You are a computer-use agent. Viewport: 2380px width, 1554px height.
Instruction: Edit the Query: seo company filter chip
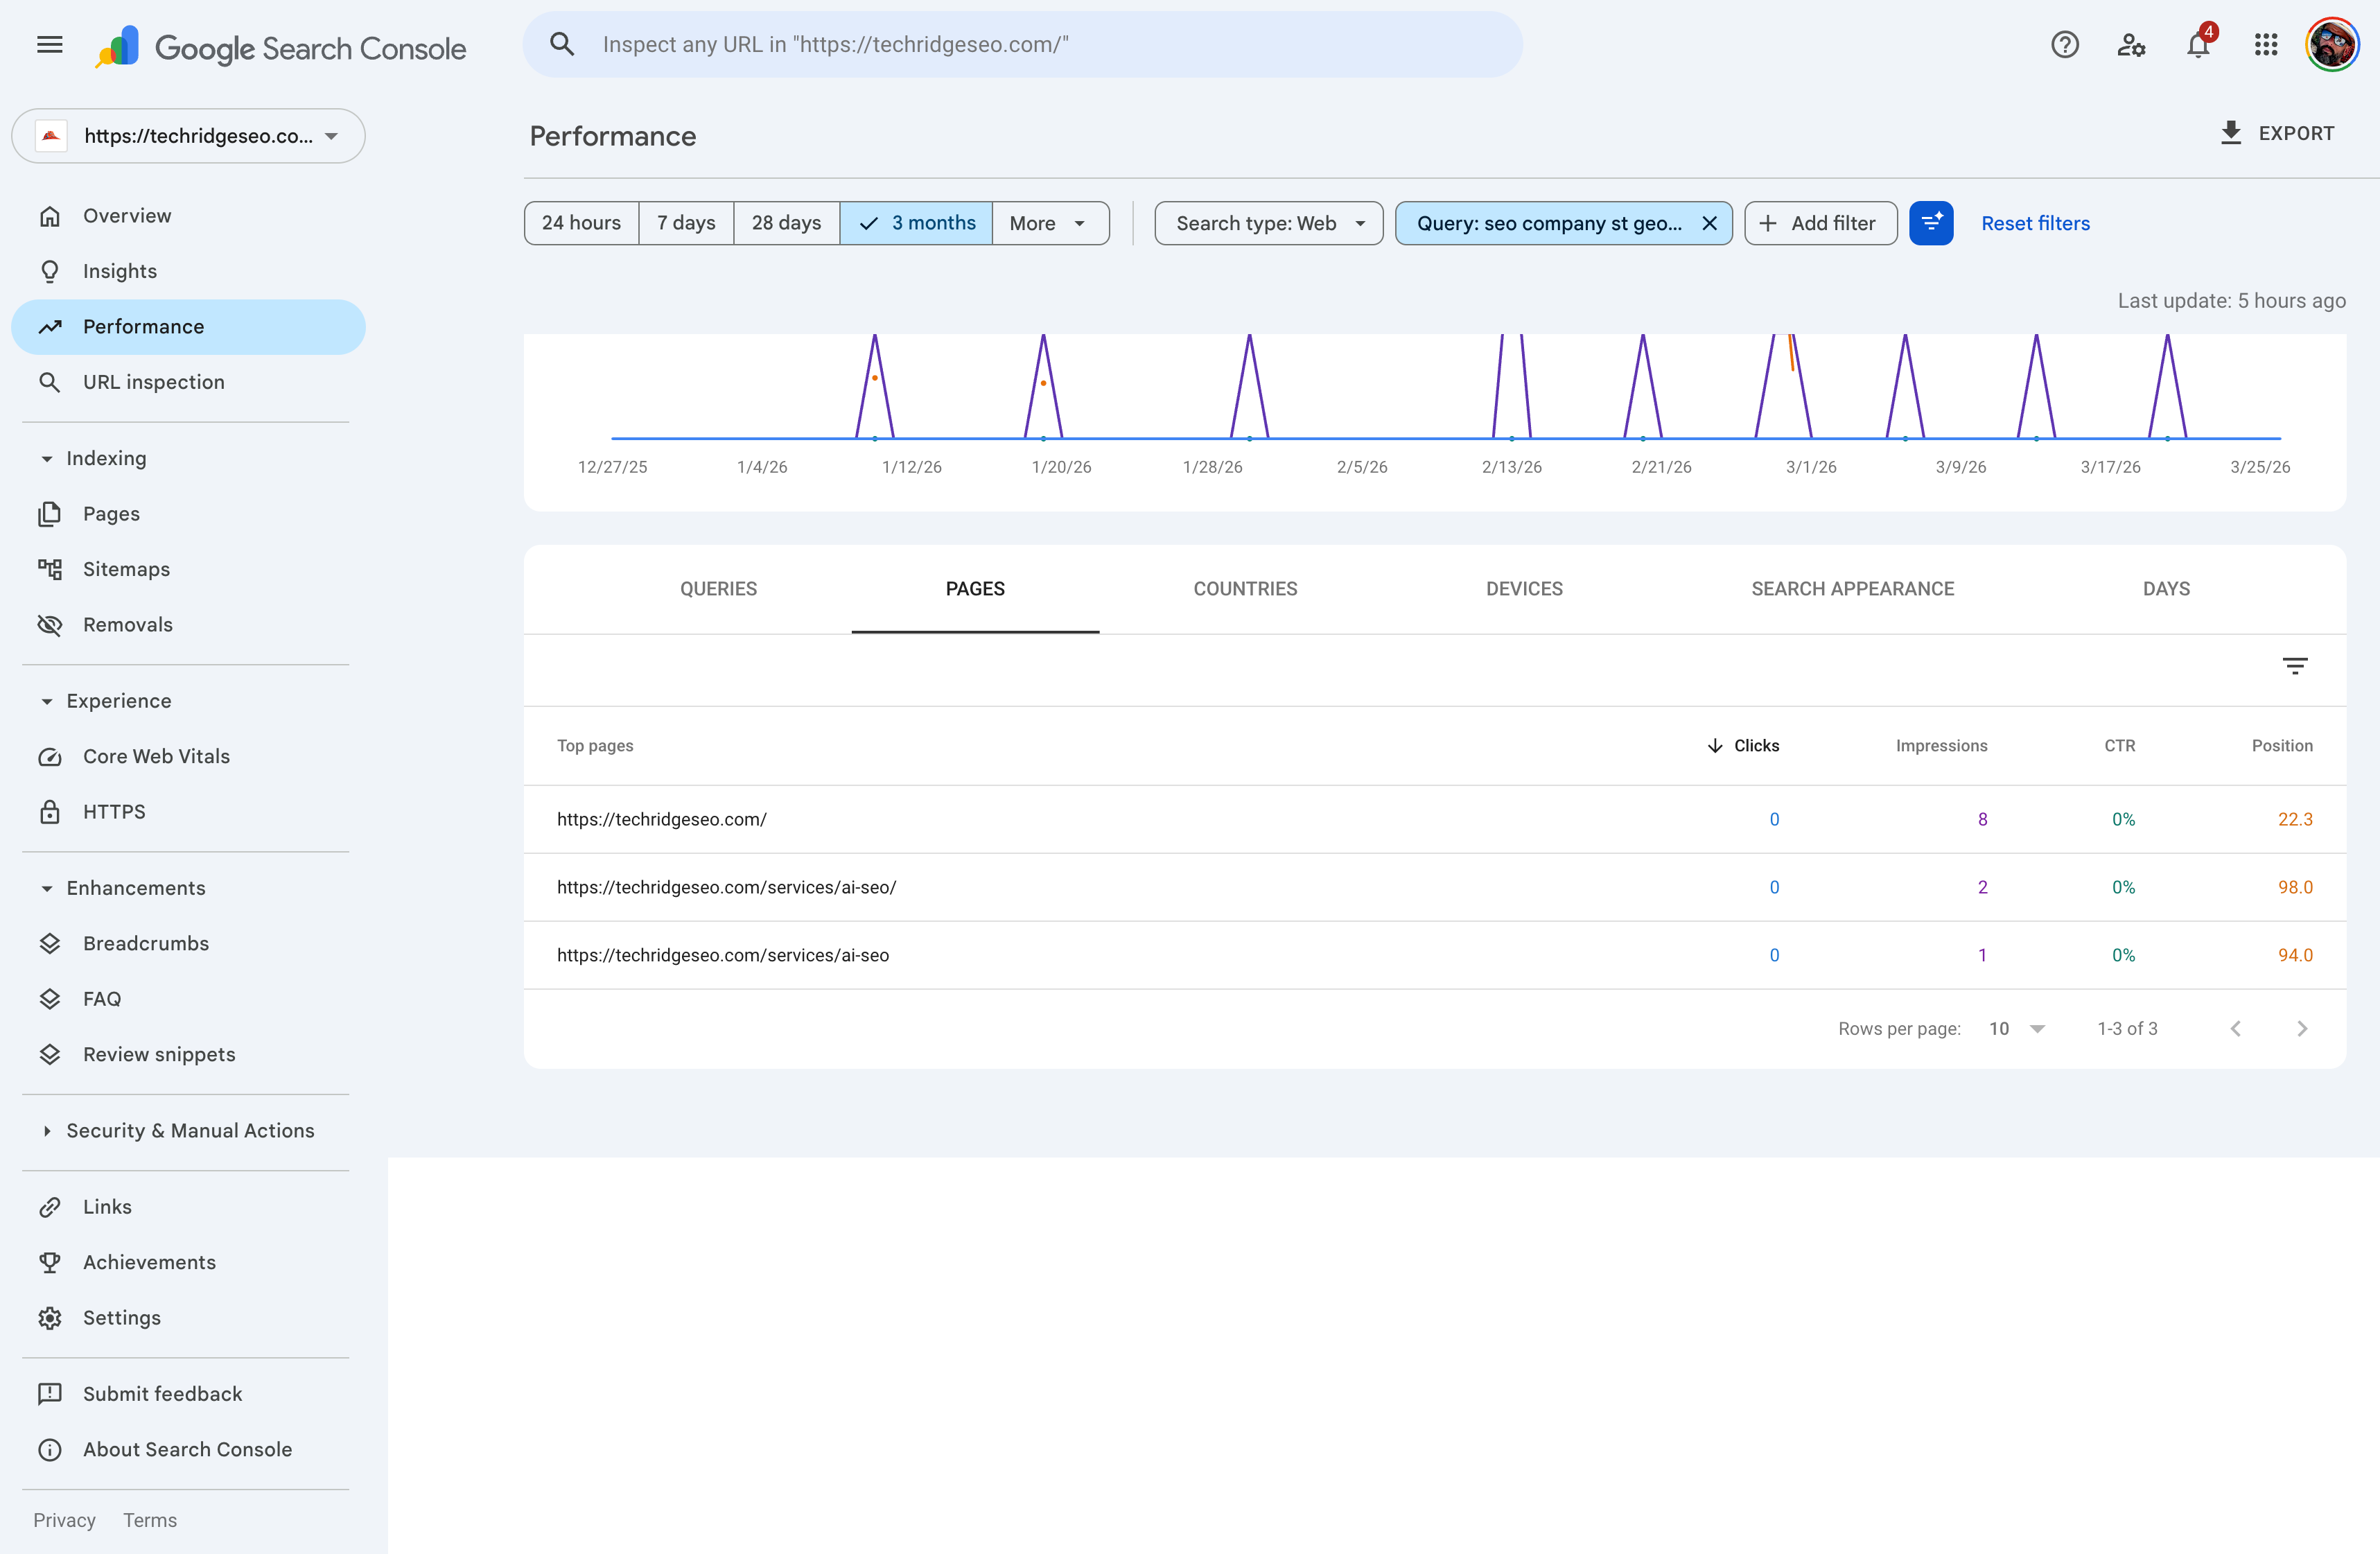[x=1548, y=223]
